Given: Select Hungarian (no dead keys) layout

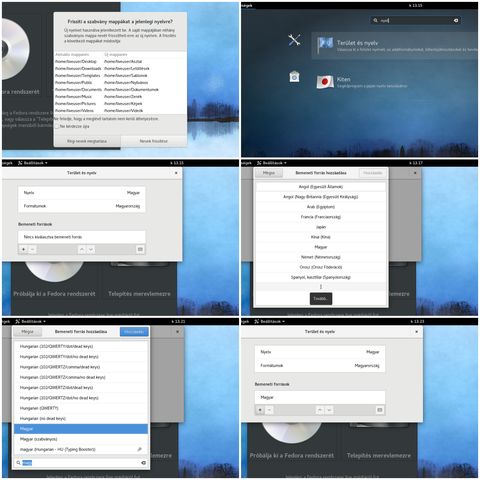Looking at the screenshot, I should [x=81, y=418].
